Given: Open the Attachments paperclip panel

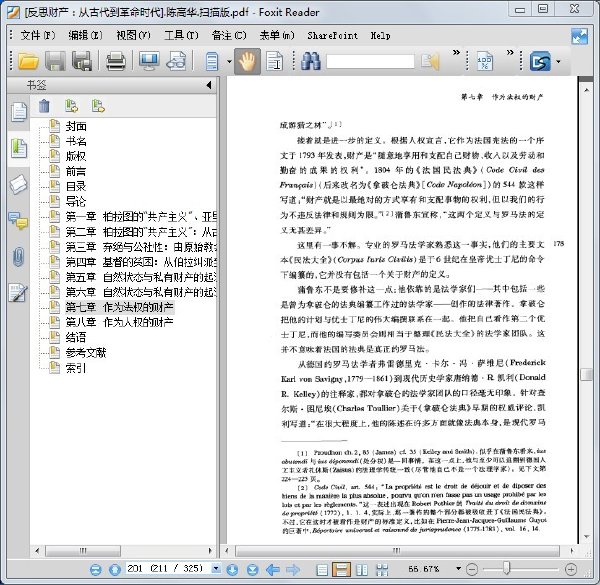Looking at the screenshot, I should click(18, 256).
